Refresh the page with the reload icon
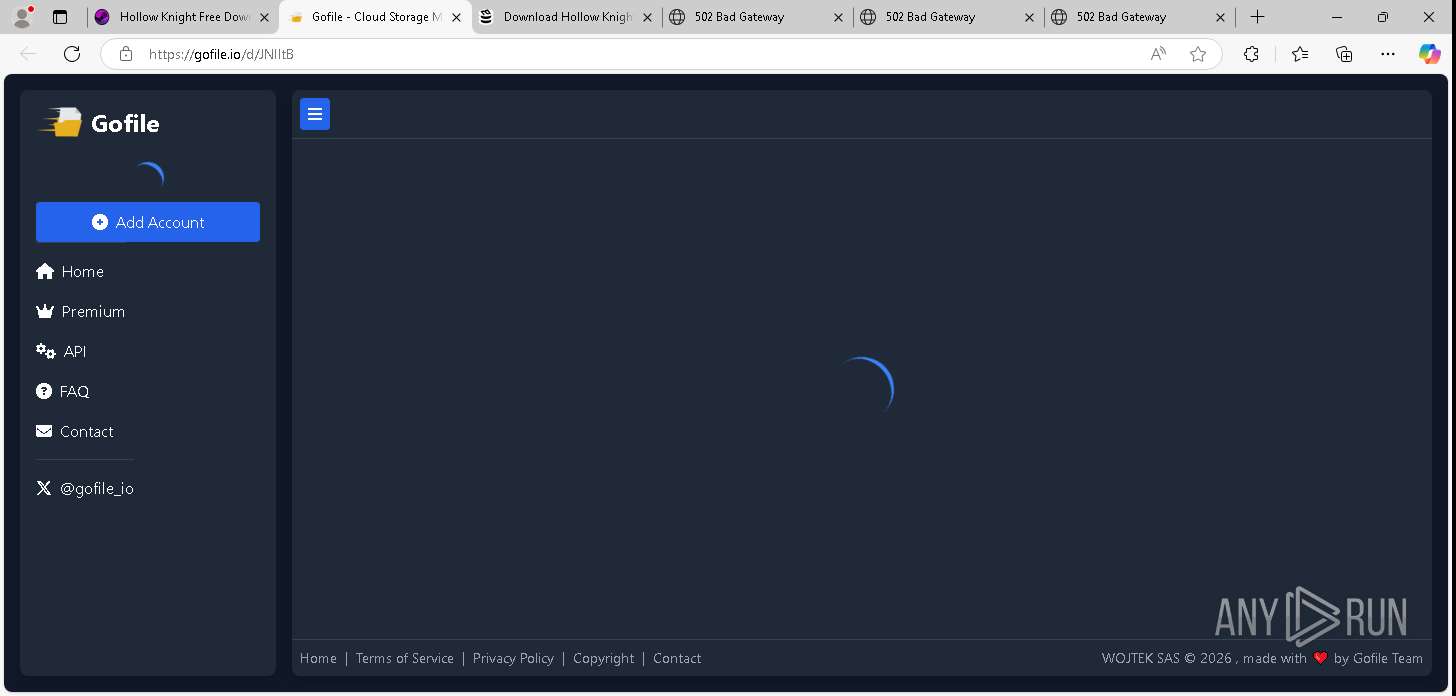The width and height of the screenshot is (1456, 696). pos(72,54)
